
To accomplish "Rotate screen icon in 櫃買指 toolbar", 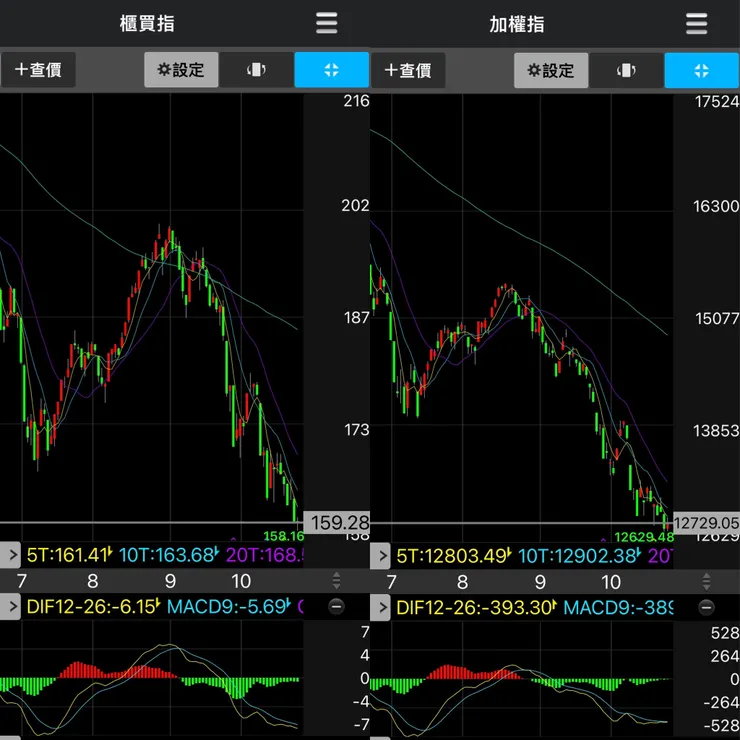I will (x=256, y=70).
